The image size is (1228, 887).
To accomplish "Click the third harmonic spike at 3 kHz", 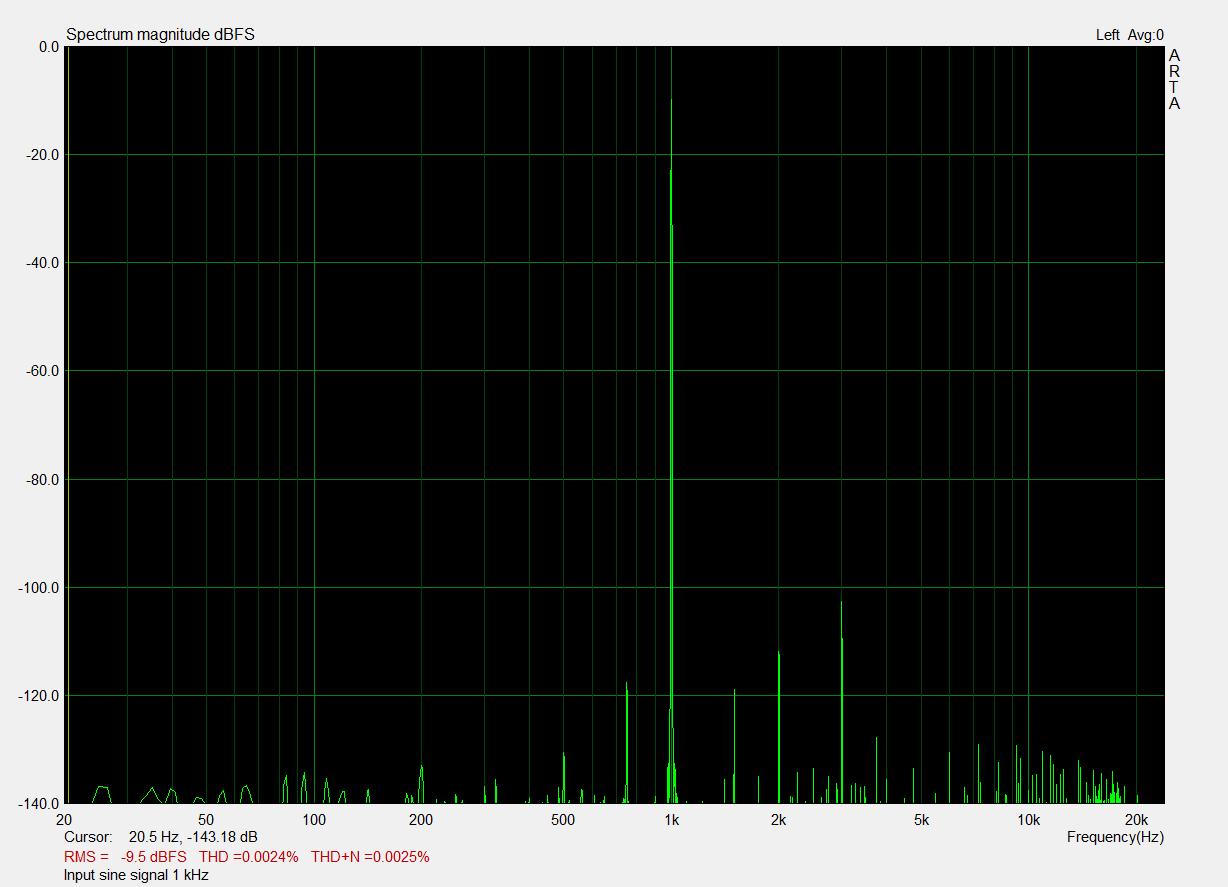I will [842, 702].
